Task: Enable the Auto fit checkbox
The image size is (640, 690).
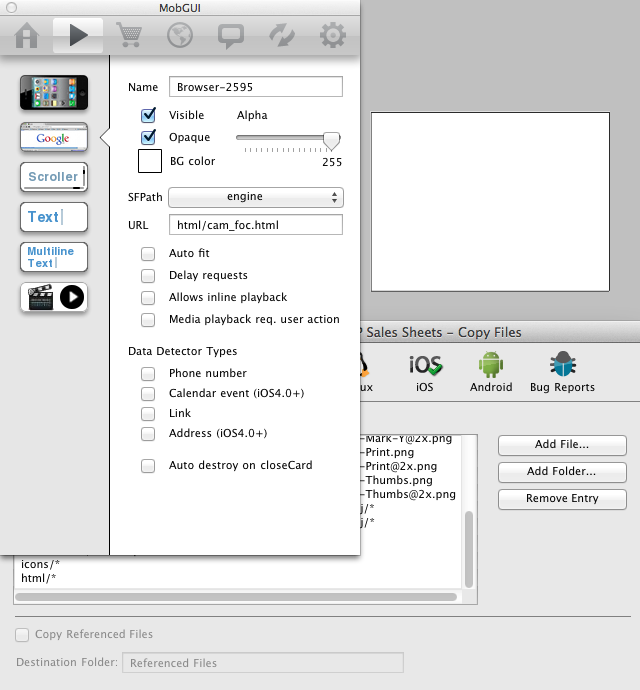Action: tap(148, 253)
